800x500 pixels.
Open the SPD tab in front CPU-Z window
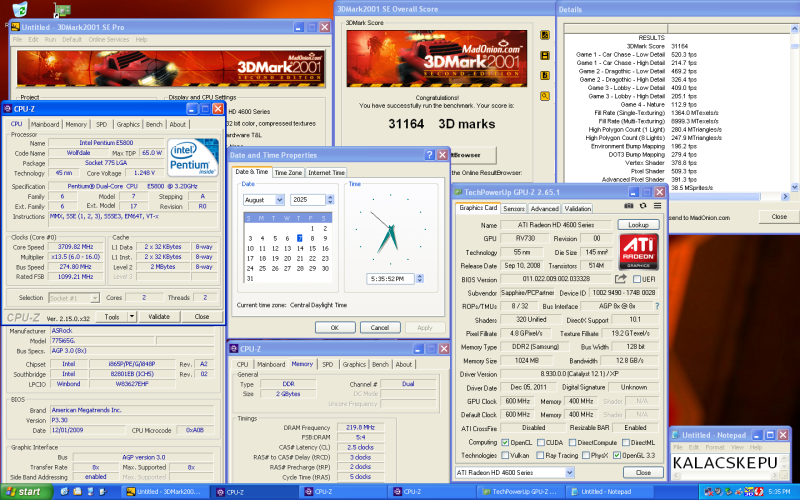pos(102,124)
